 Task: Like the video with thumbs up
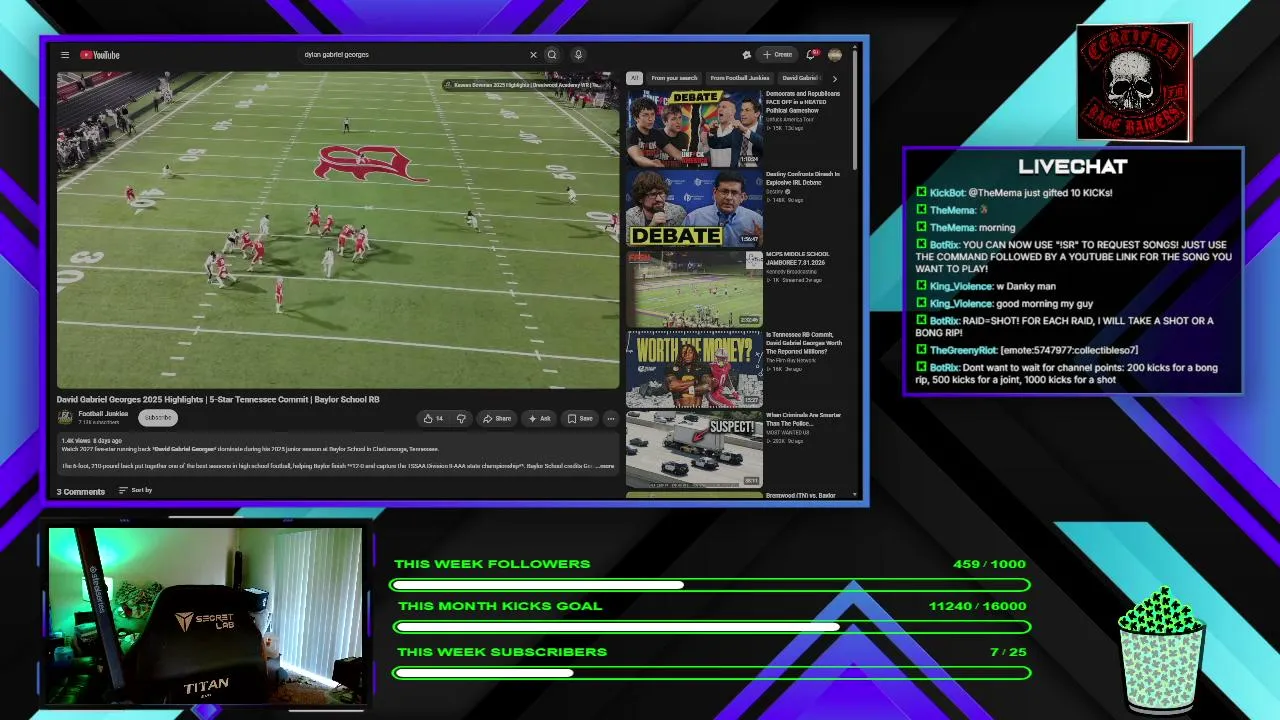(434, 419)
